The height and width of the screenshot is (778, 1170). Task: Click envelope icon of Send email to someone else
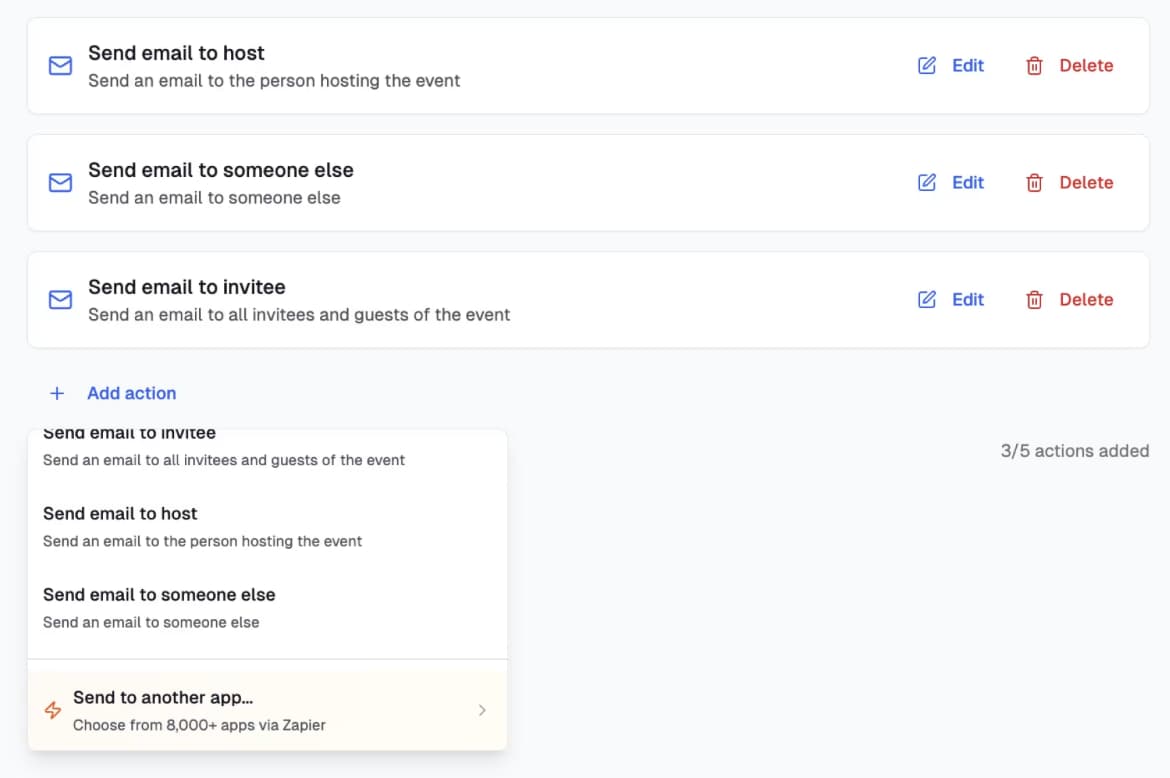tap(60, 183)
